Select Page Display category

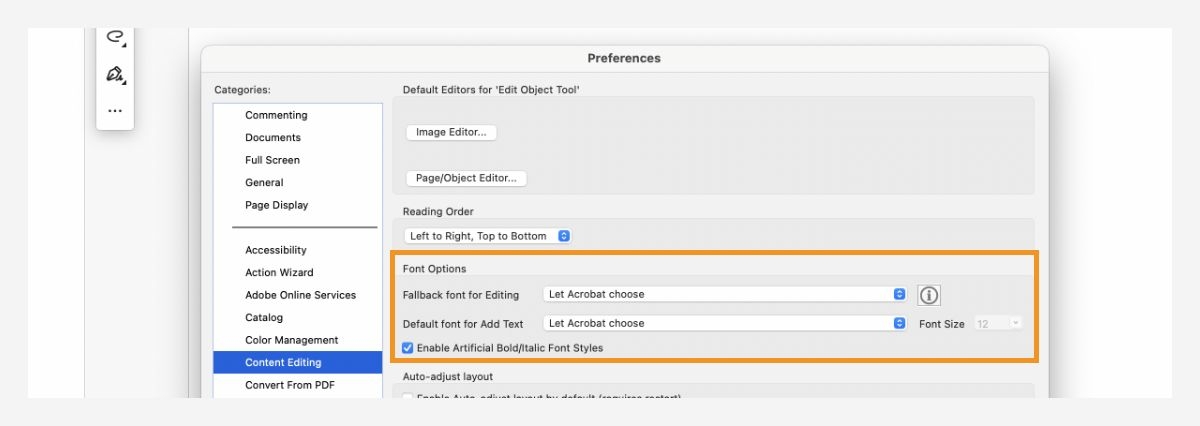(x=276, y=205)
